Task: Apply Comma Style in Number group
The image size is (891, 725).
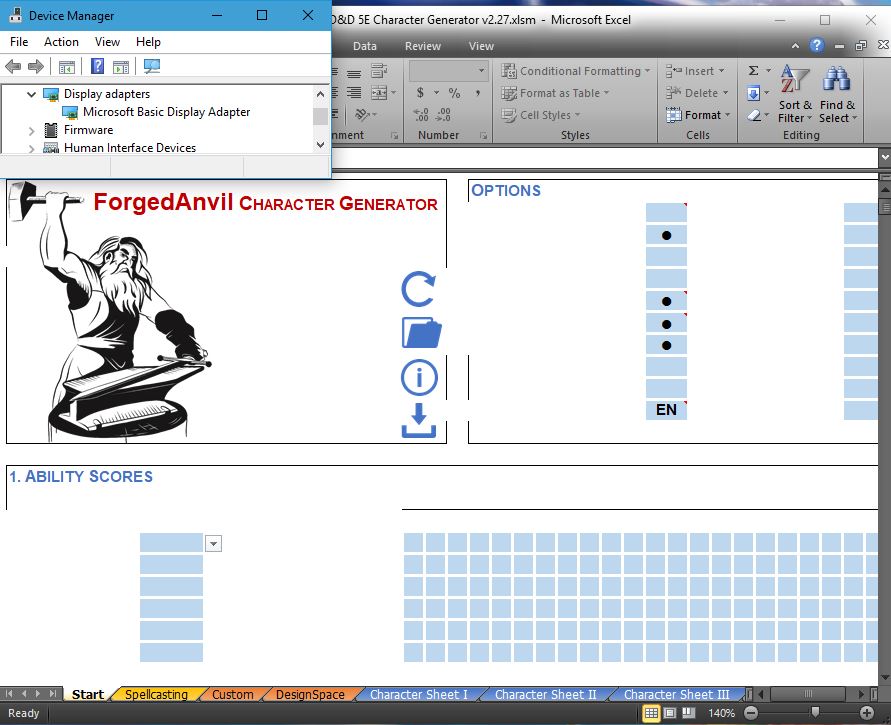Action: click(478, 93)
